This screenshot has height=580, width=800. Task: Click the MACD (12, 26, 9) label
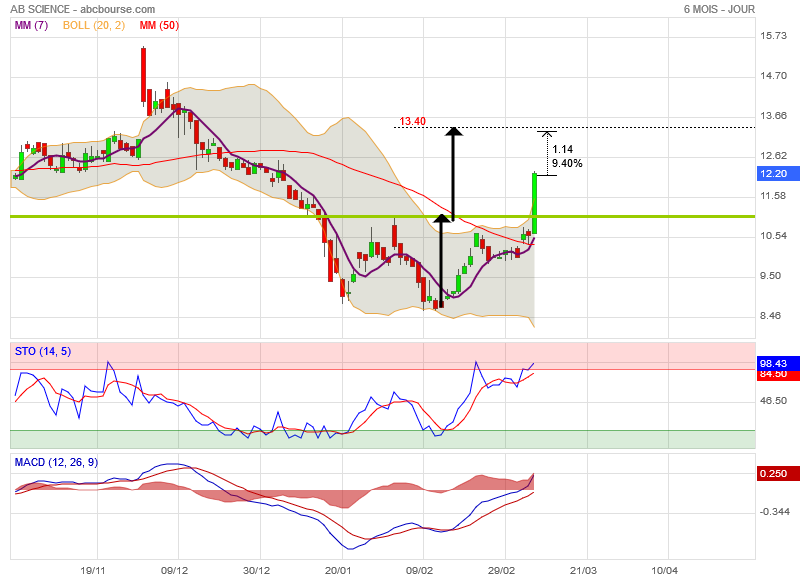point(56,462)
